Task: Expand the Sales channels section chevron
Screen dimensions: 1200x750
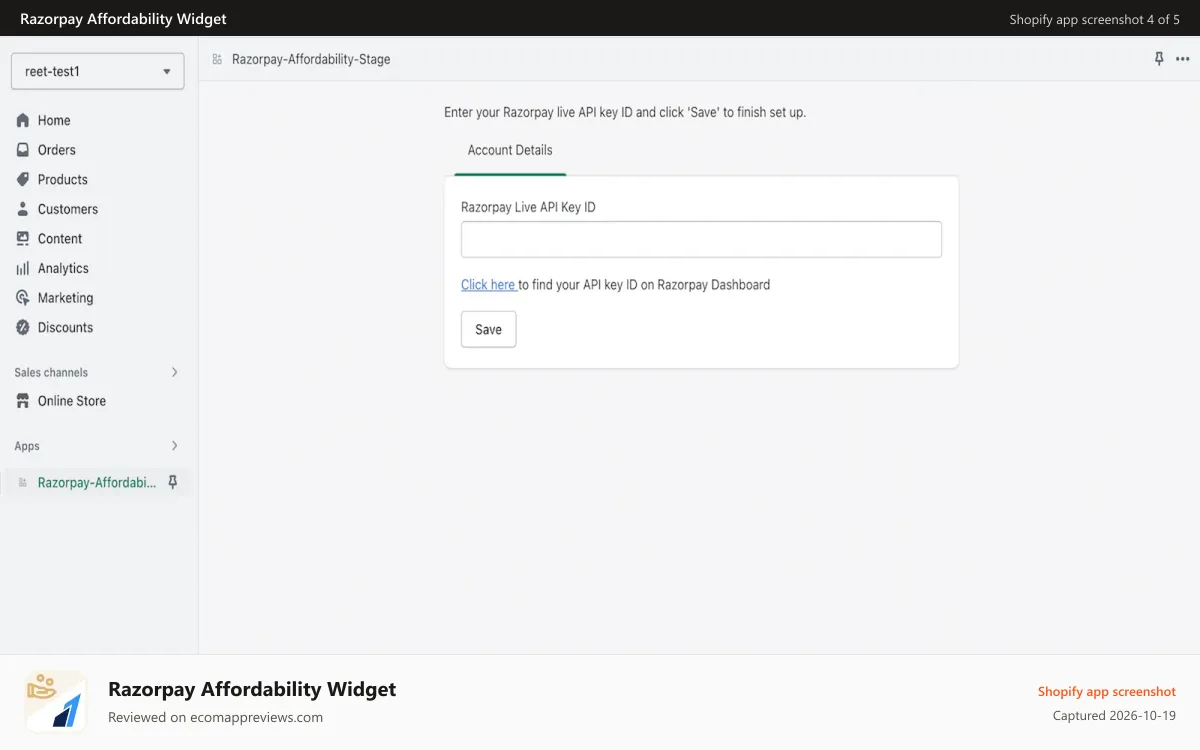Action: tap(174, 372)
